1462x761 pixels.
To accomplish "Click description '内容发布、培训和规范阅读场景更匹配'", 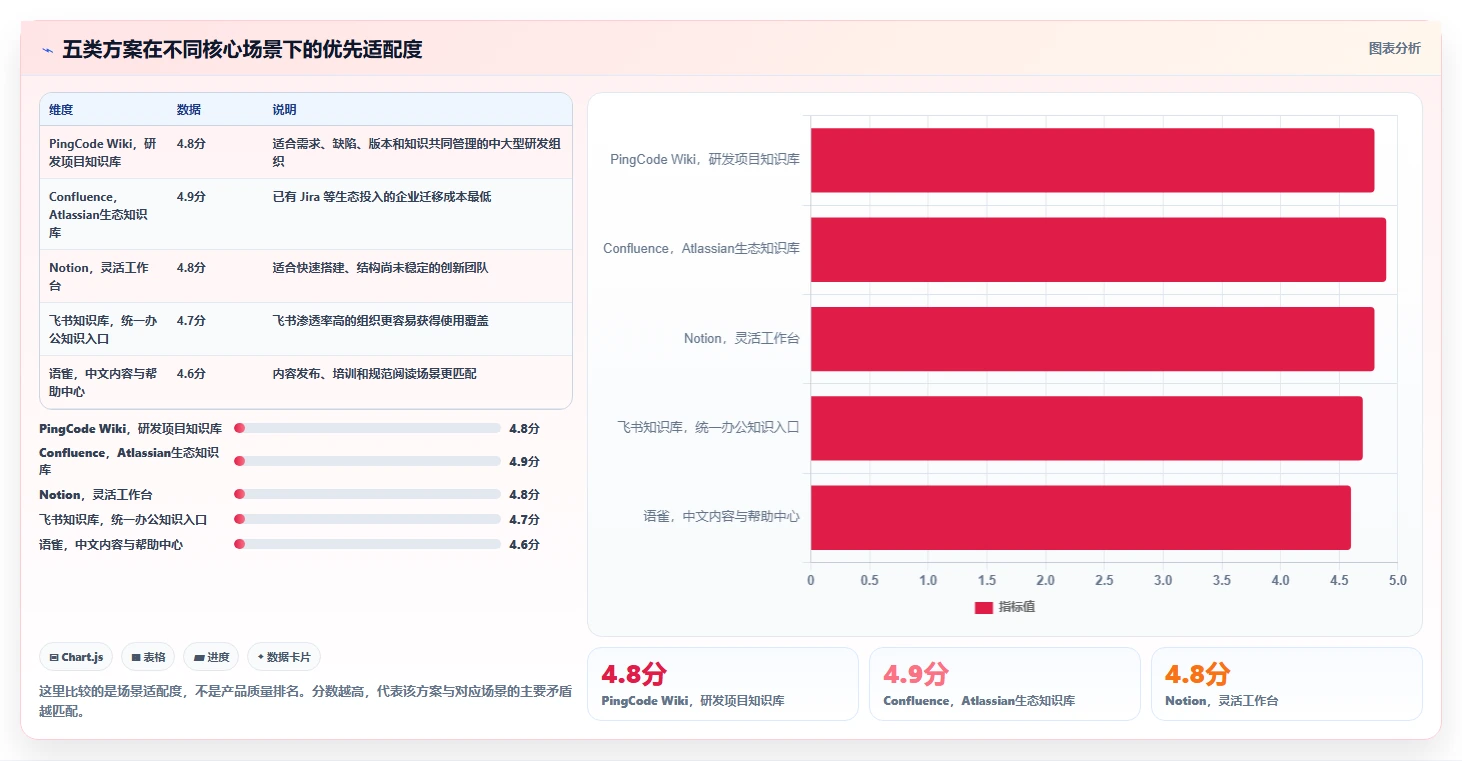I will 375,374.
